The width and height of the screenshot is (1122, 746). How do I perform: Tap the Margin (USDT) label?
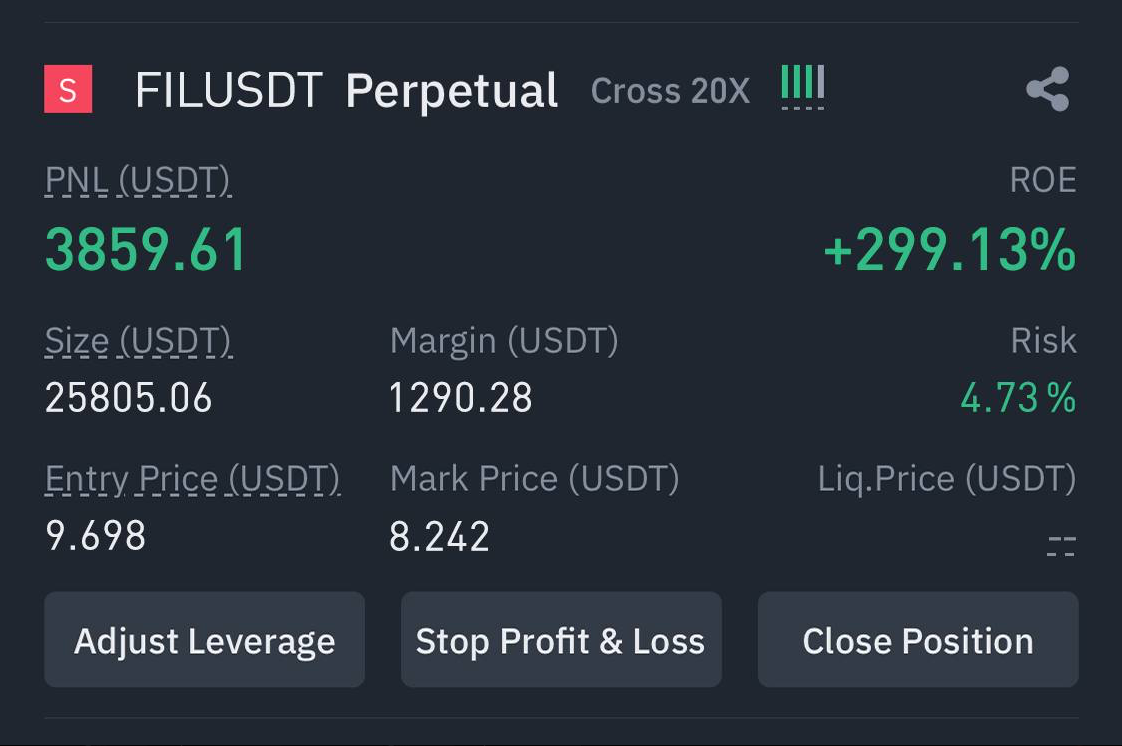click(x=504, y=341)
